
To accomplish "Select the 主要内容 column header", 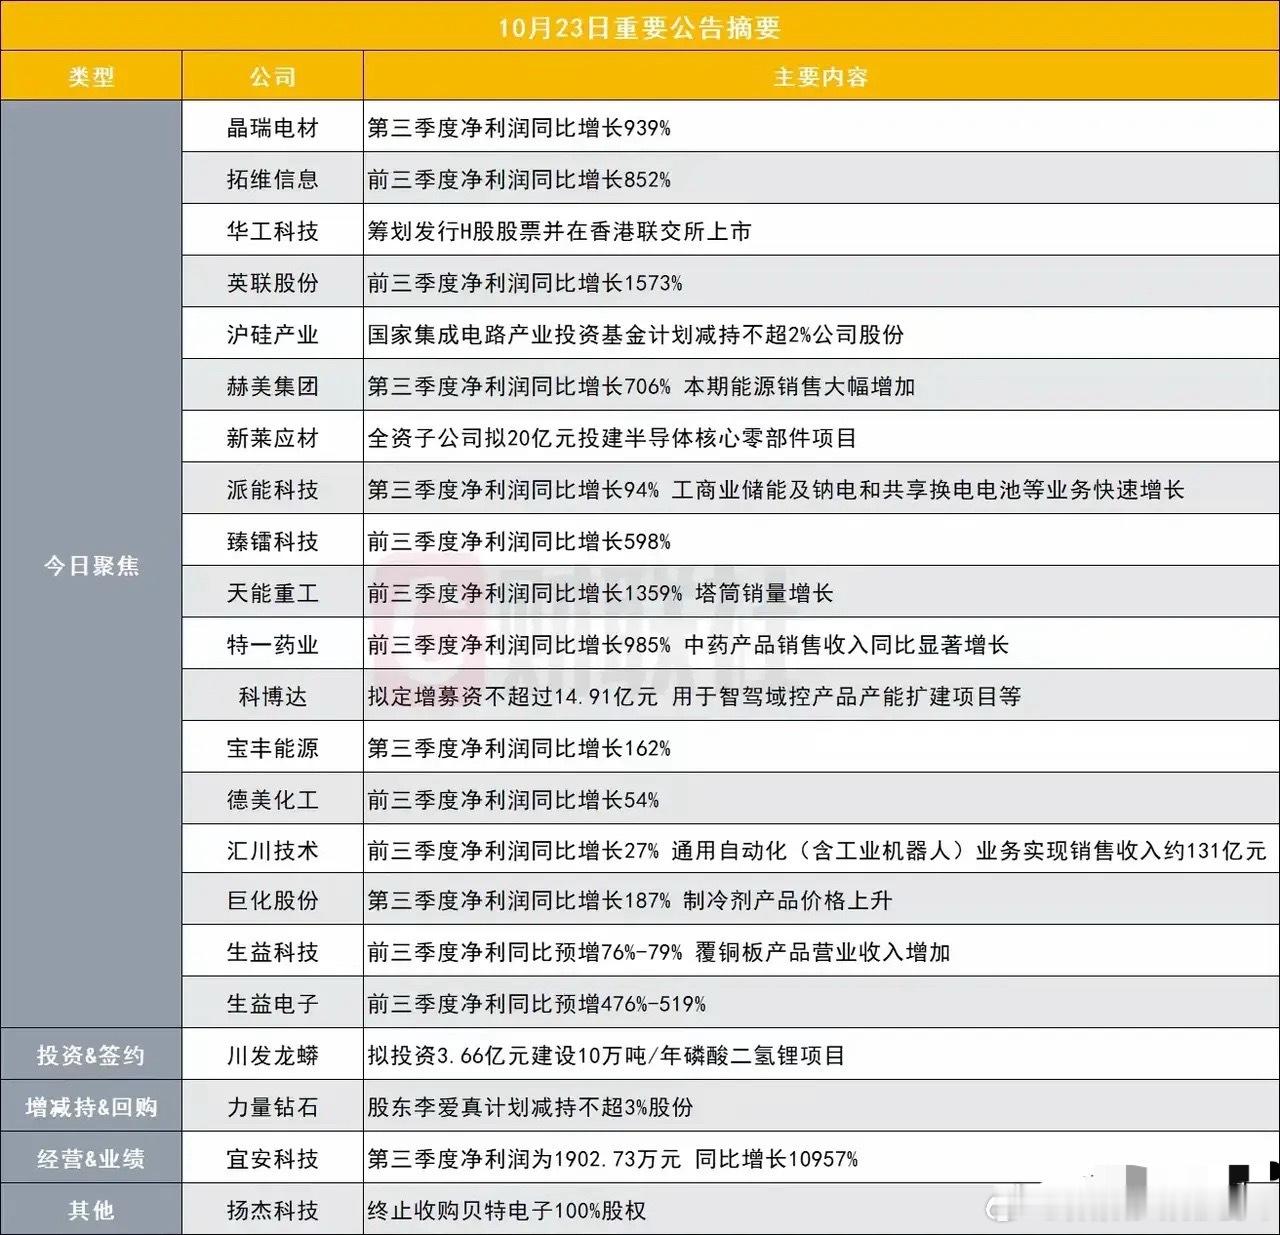I will (820, 77).
